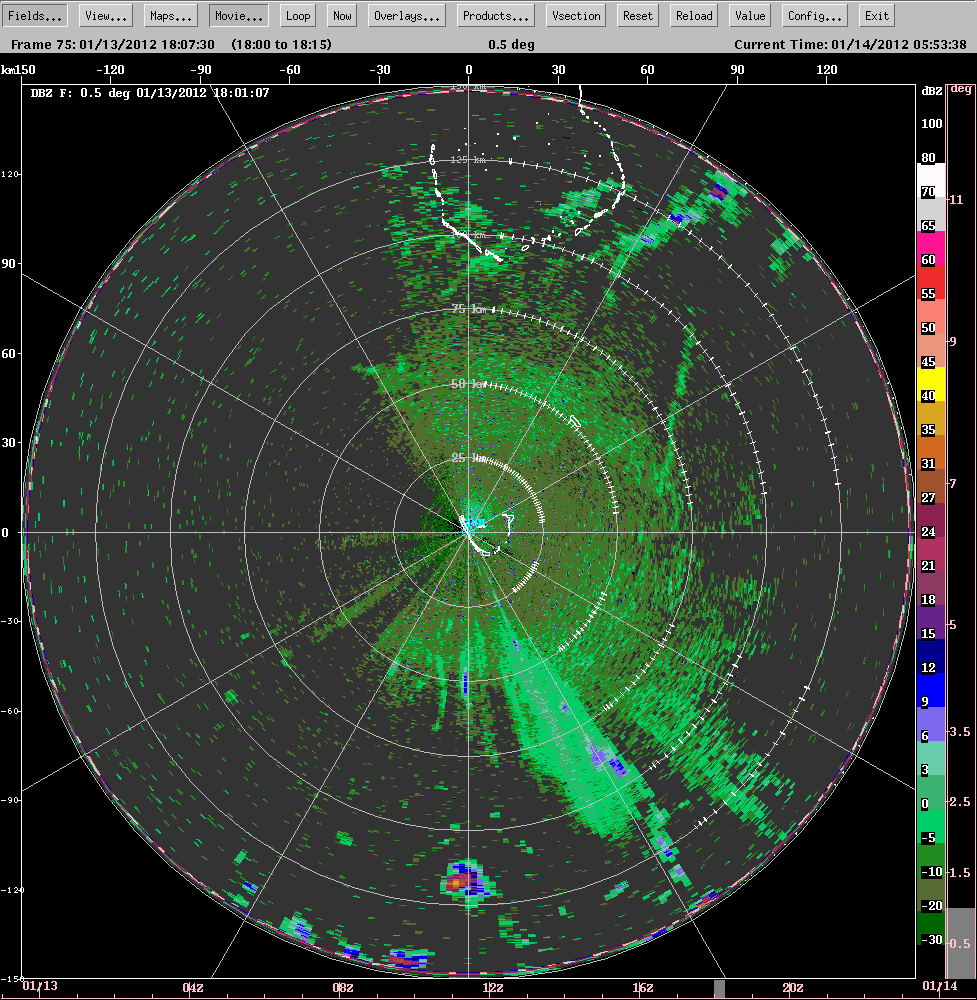977x1000 pixels.
Task: Reload the radar data
Action: (694, 16)
